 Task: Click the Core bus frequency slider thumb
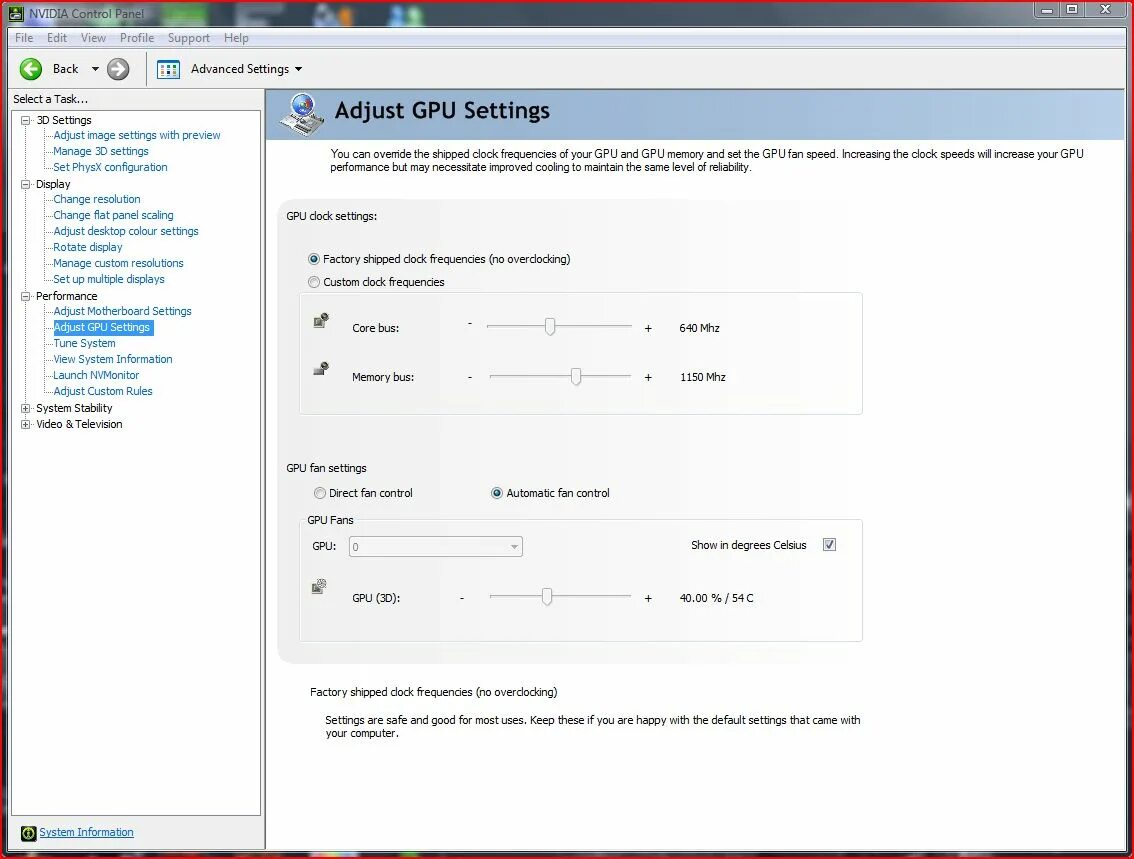[x=550, y=327]
